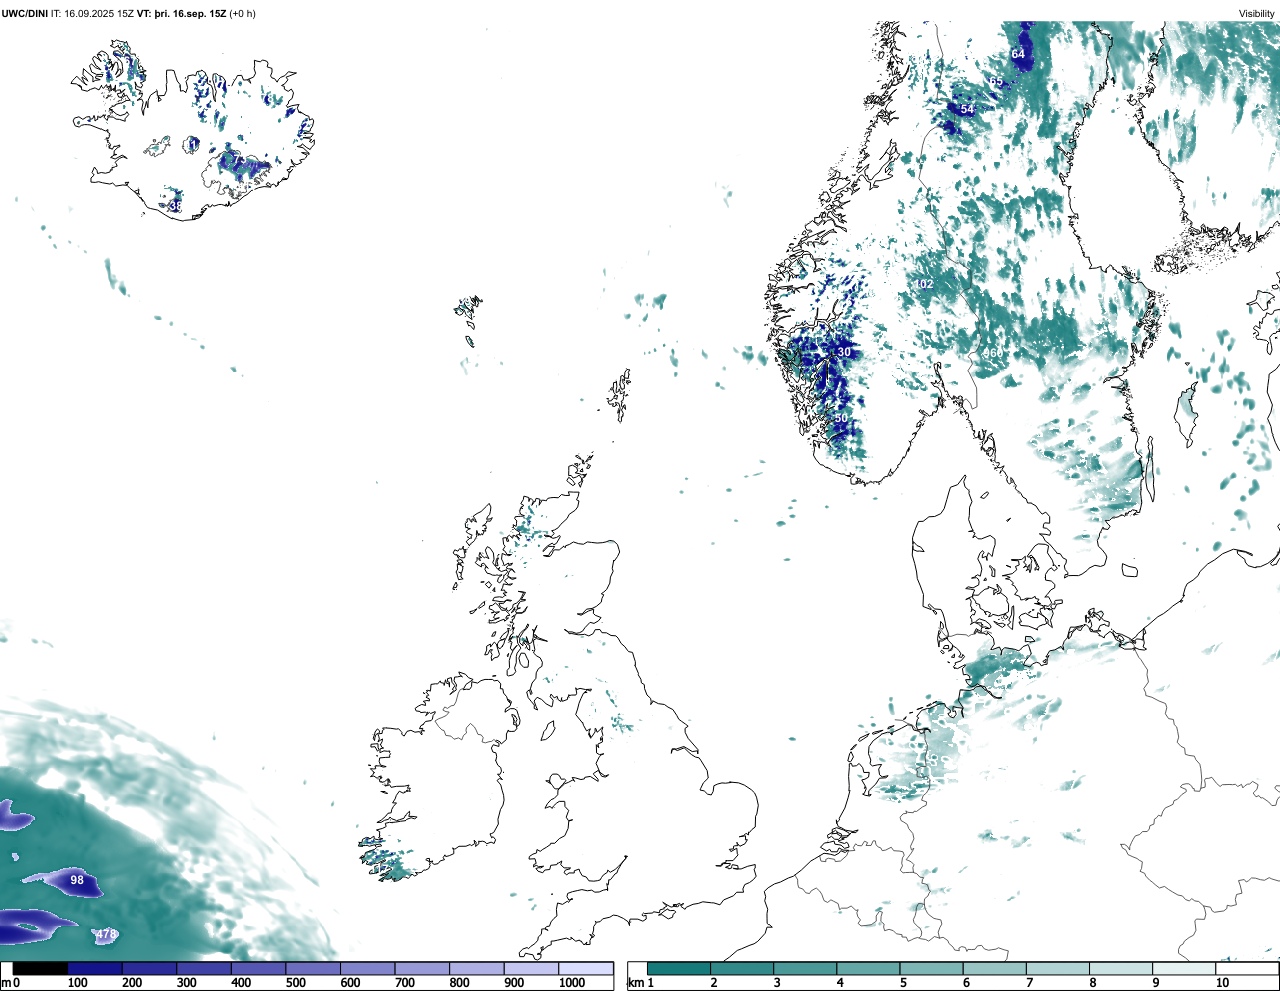Click the 64 visibility value in northern Scandinavia
The image size is (1280, 991).
[1018, 54]
